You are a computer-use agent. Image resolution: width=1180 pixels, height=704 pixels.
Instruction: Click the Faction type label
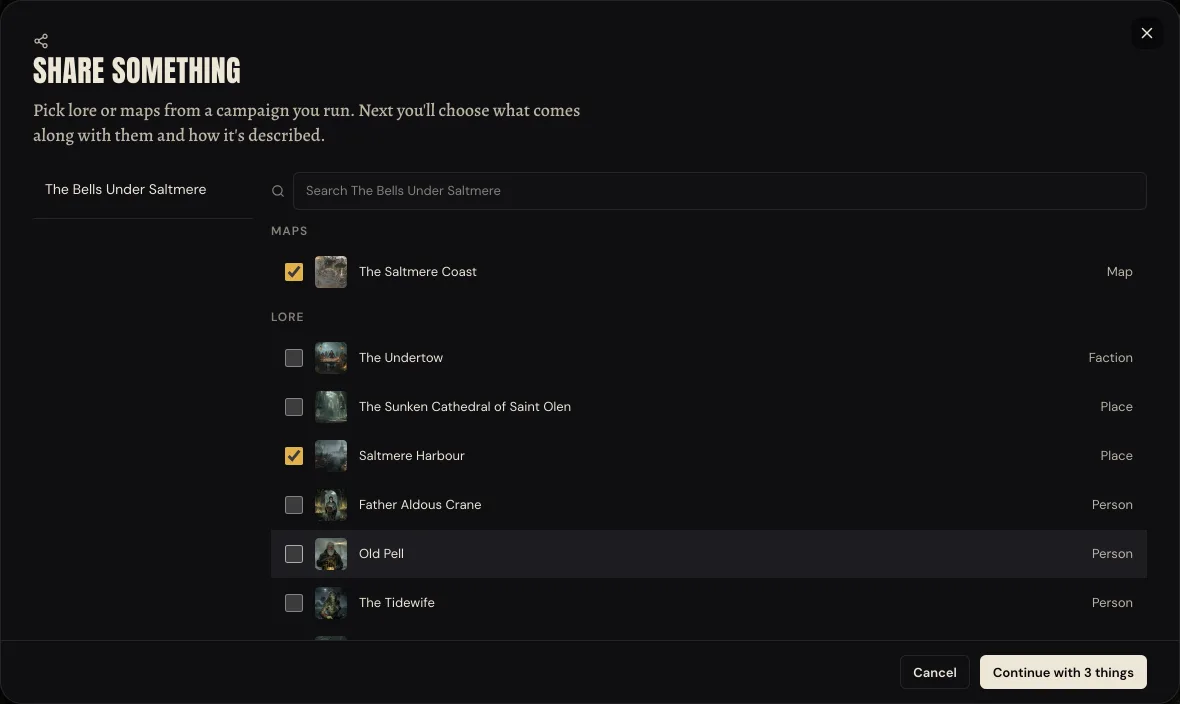pyautogui.click(x=1110, y=358)
